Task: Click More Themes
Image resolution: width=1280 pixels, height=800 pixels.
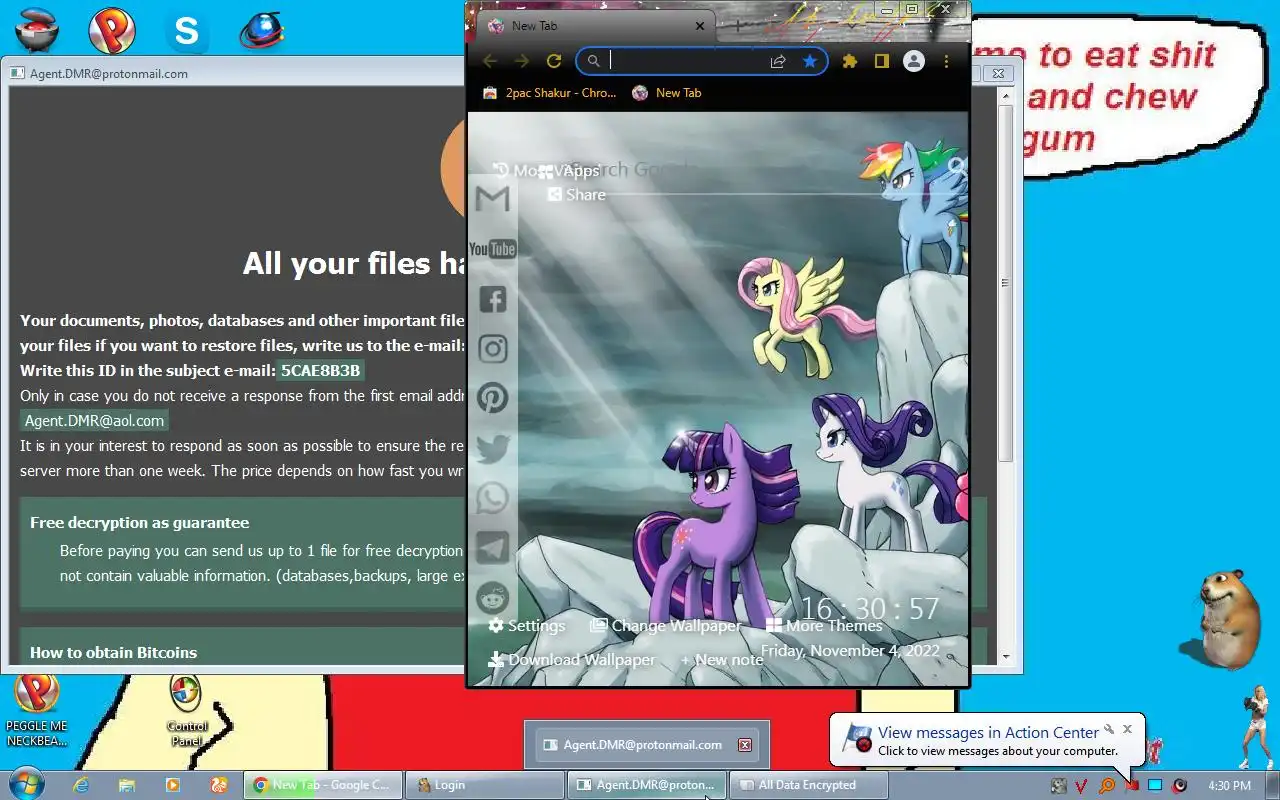Action: tap(824, 626)
